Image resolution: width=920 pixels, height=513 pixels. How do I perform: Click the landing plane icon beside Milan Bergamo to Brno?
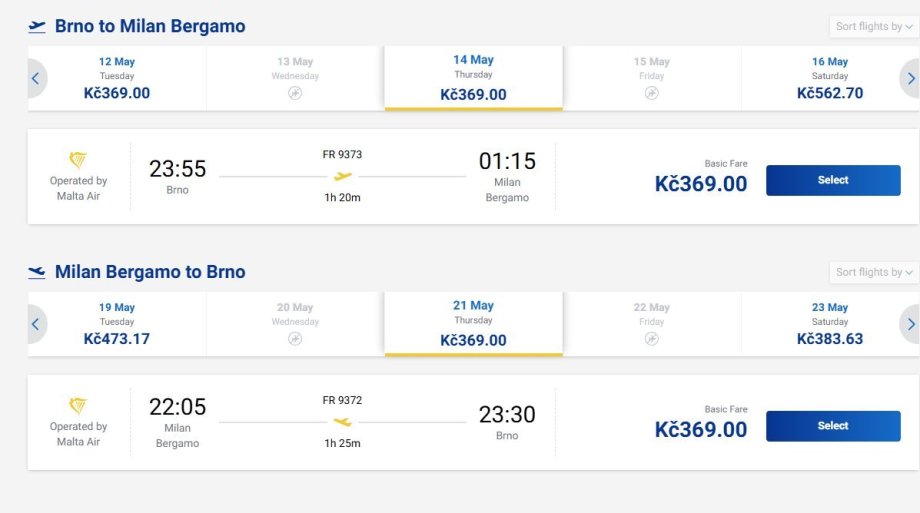point(37,272)
